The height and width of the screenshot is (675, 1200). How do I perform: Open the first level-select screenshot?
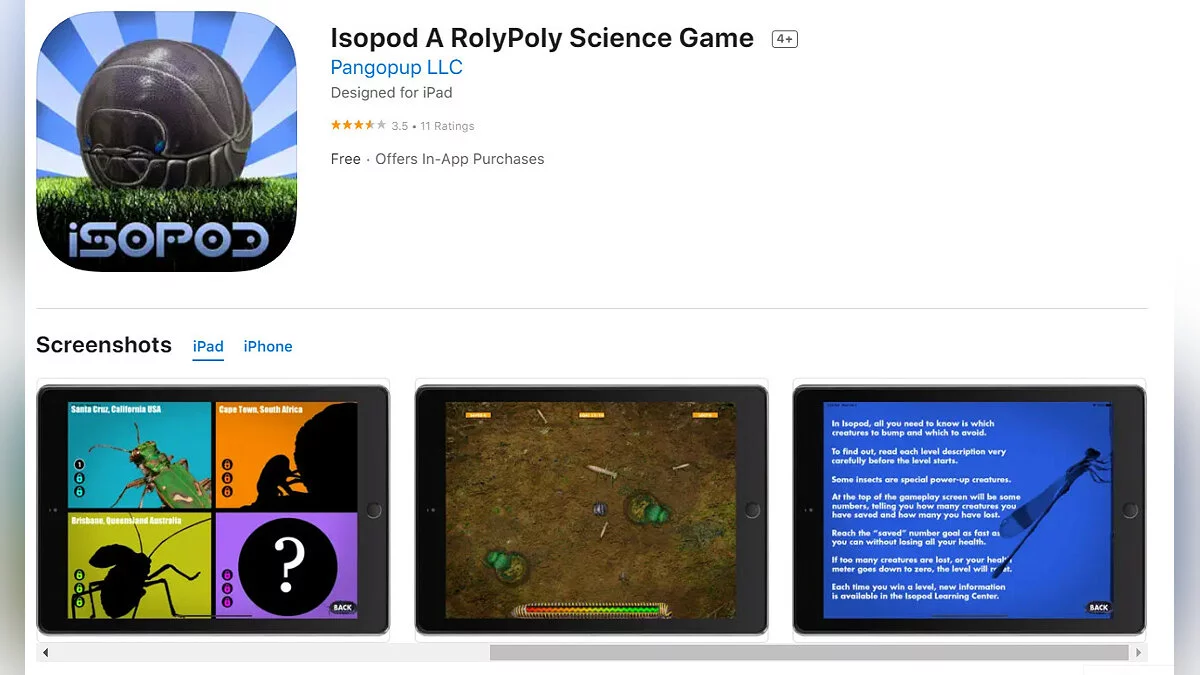(213, 510)
